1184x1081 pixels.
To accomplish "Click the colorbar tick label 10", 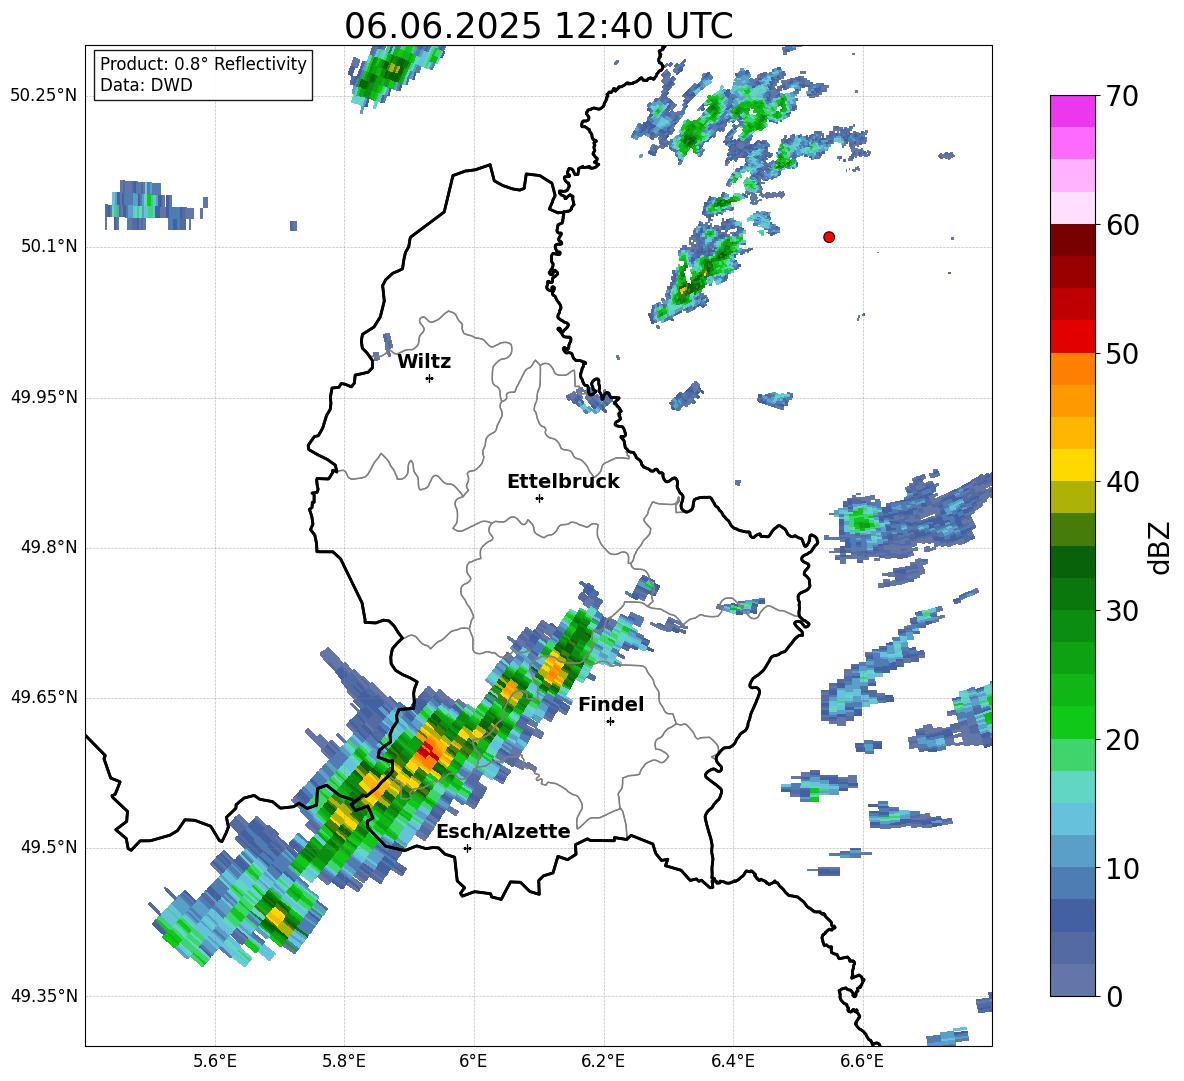I will pyautogui.click(x=1122, y=868).
